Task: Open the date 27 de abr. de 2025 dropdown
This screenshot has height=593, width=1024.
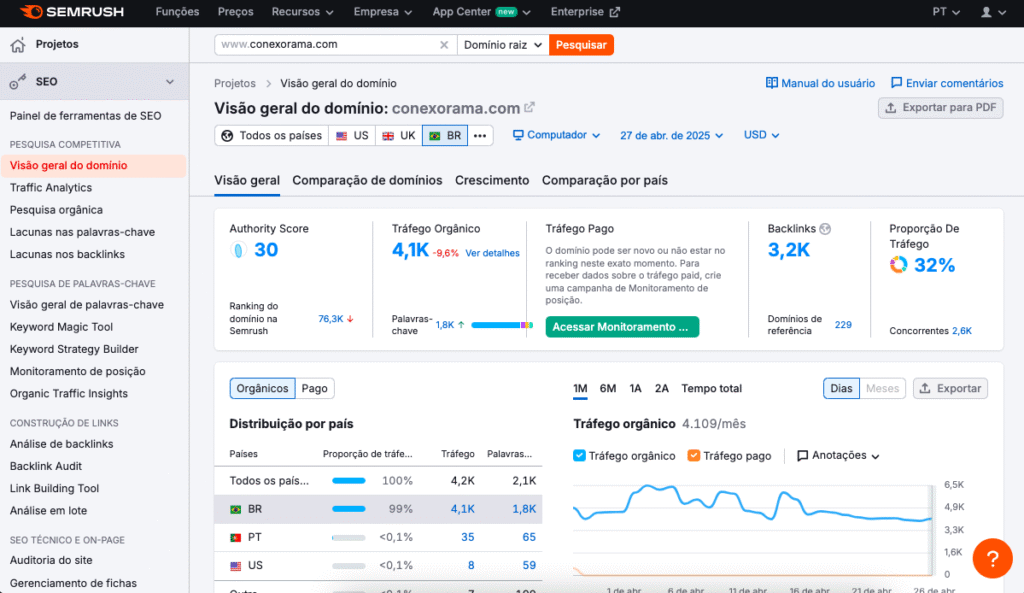Action: point(671,135)
